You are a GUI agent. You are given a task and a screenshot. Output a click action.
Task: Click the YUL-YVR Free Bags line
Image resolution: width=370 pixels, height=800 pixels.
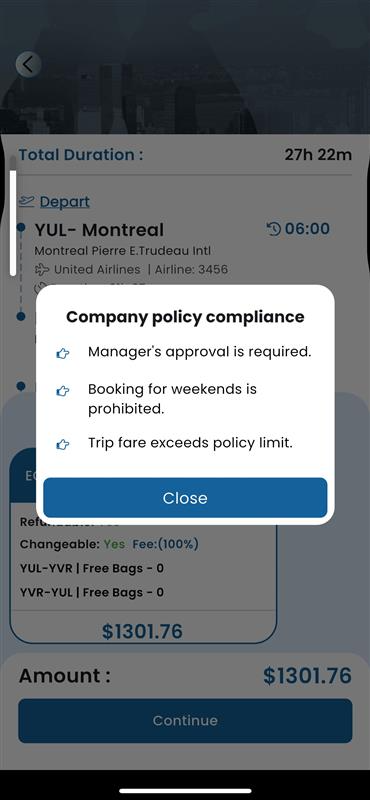coord(92,568)
